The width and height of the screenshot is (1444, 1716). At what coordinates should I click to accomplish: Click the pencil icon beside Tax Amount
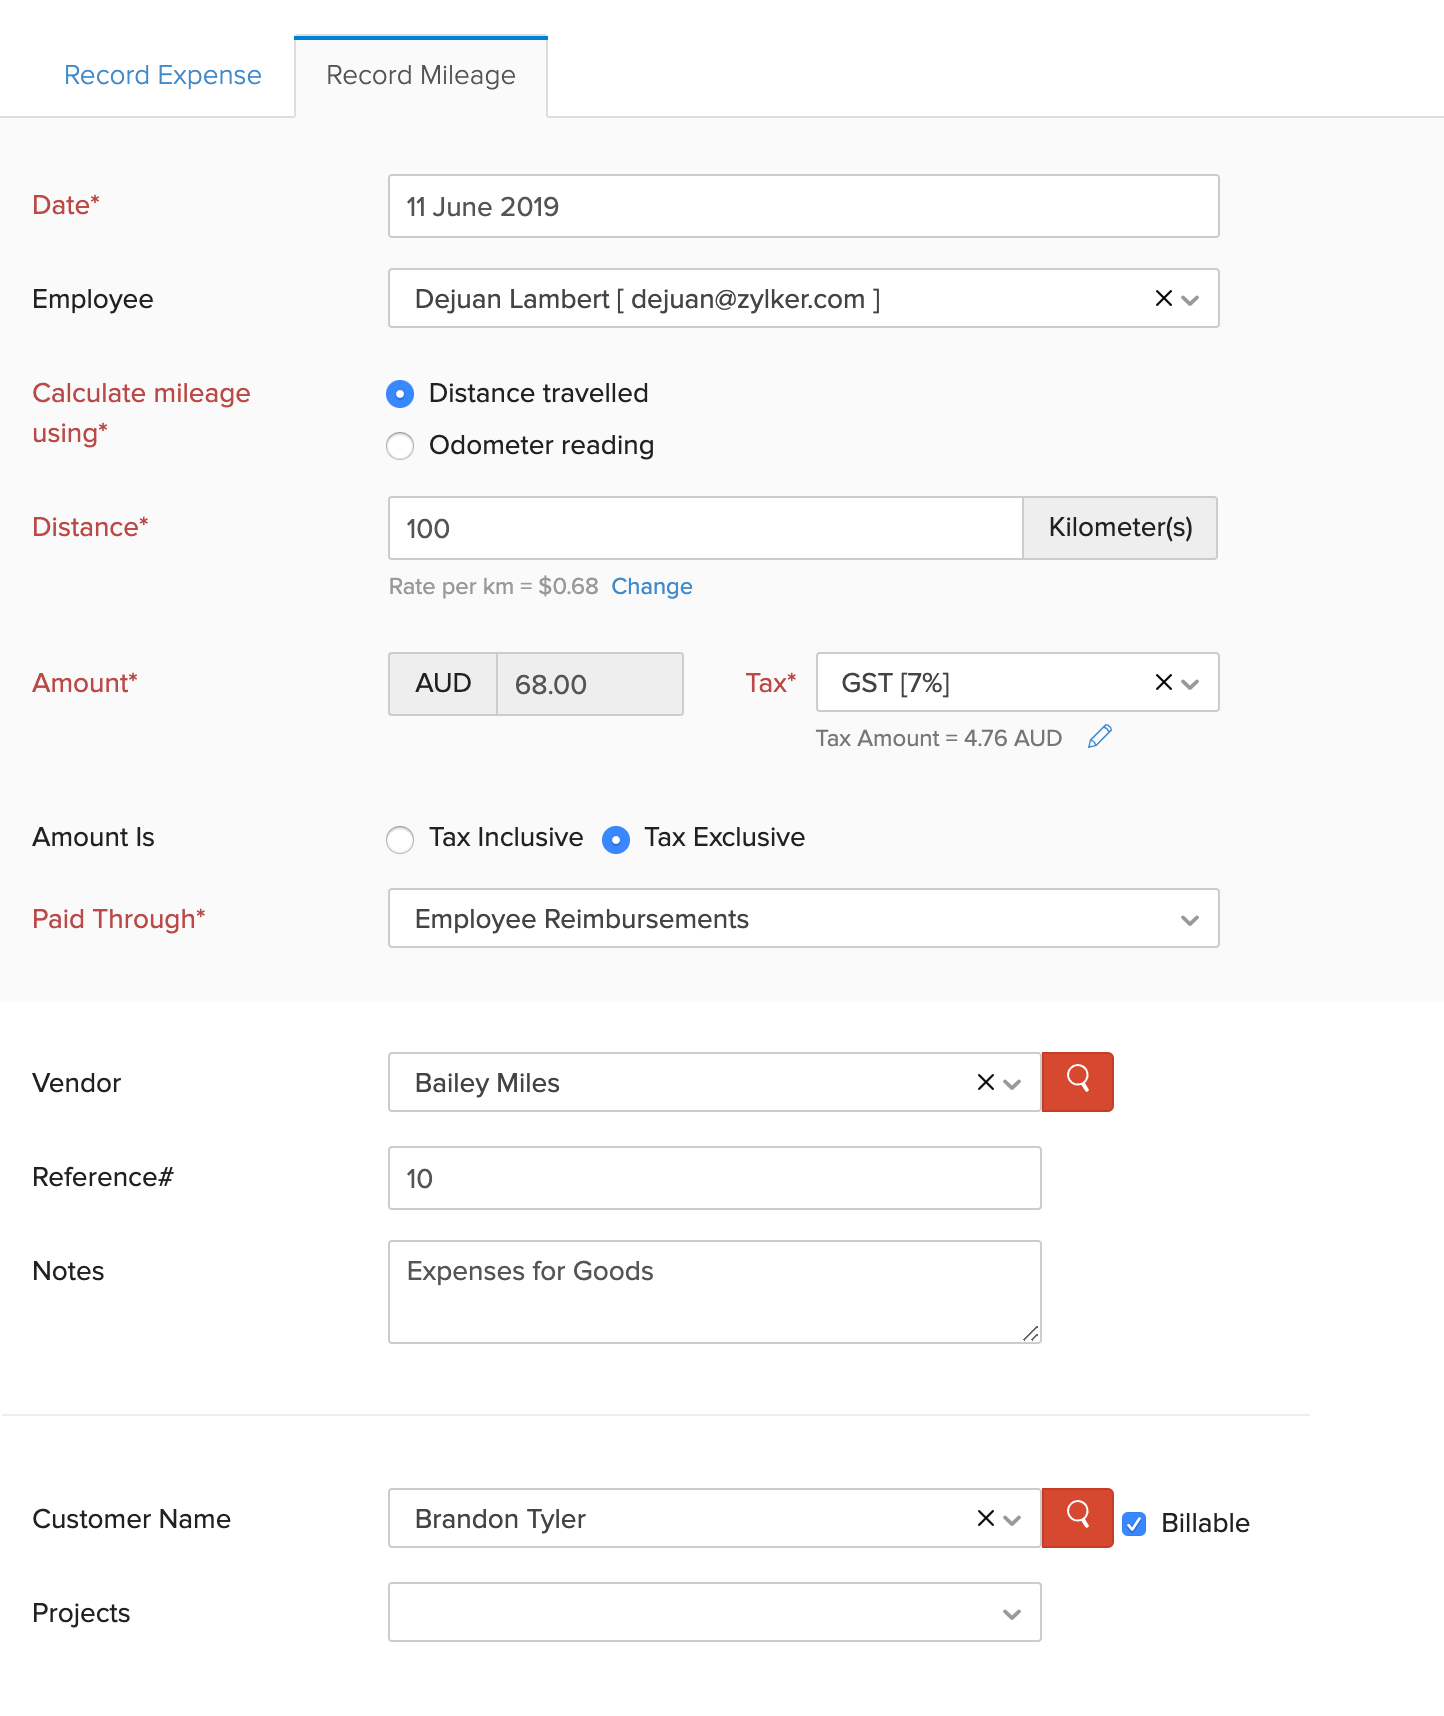click(x=1099, y=737)
